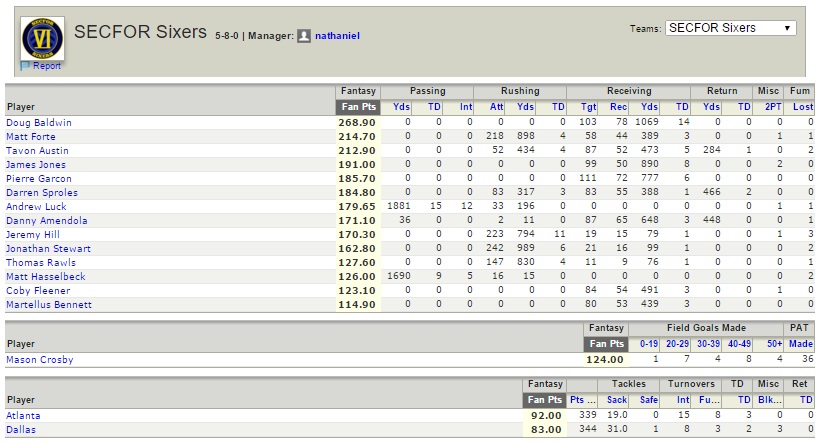This screenshot has width=819, height=443.
Task: Sort by Receiving TD column
Action: 682,107
